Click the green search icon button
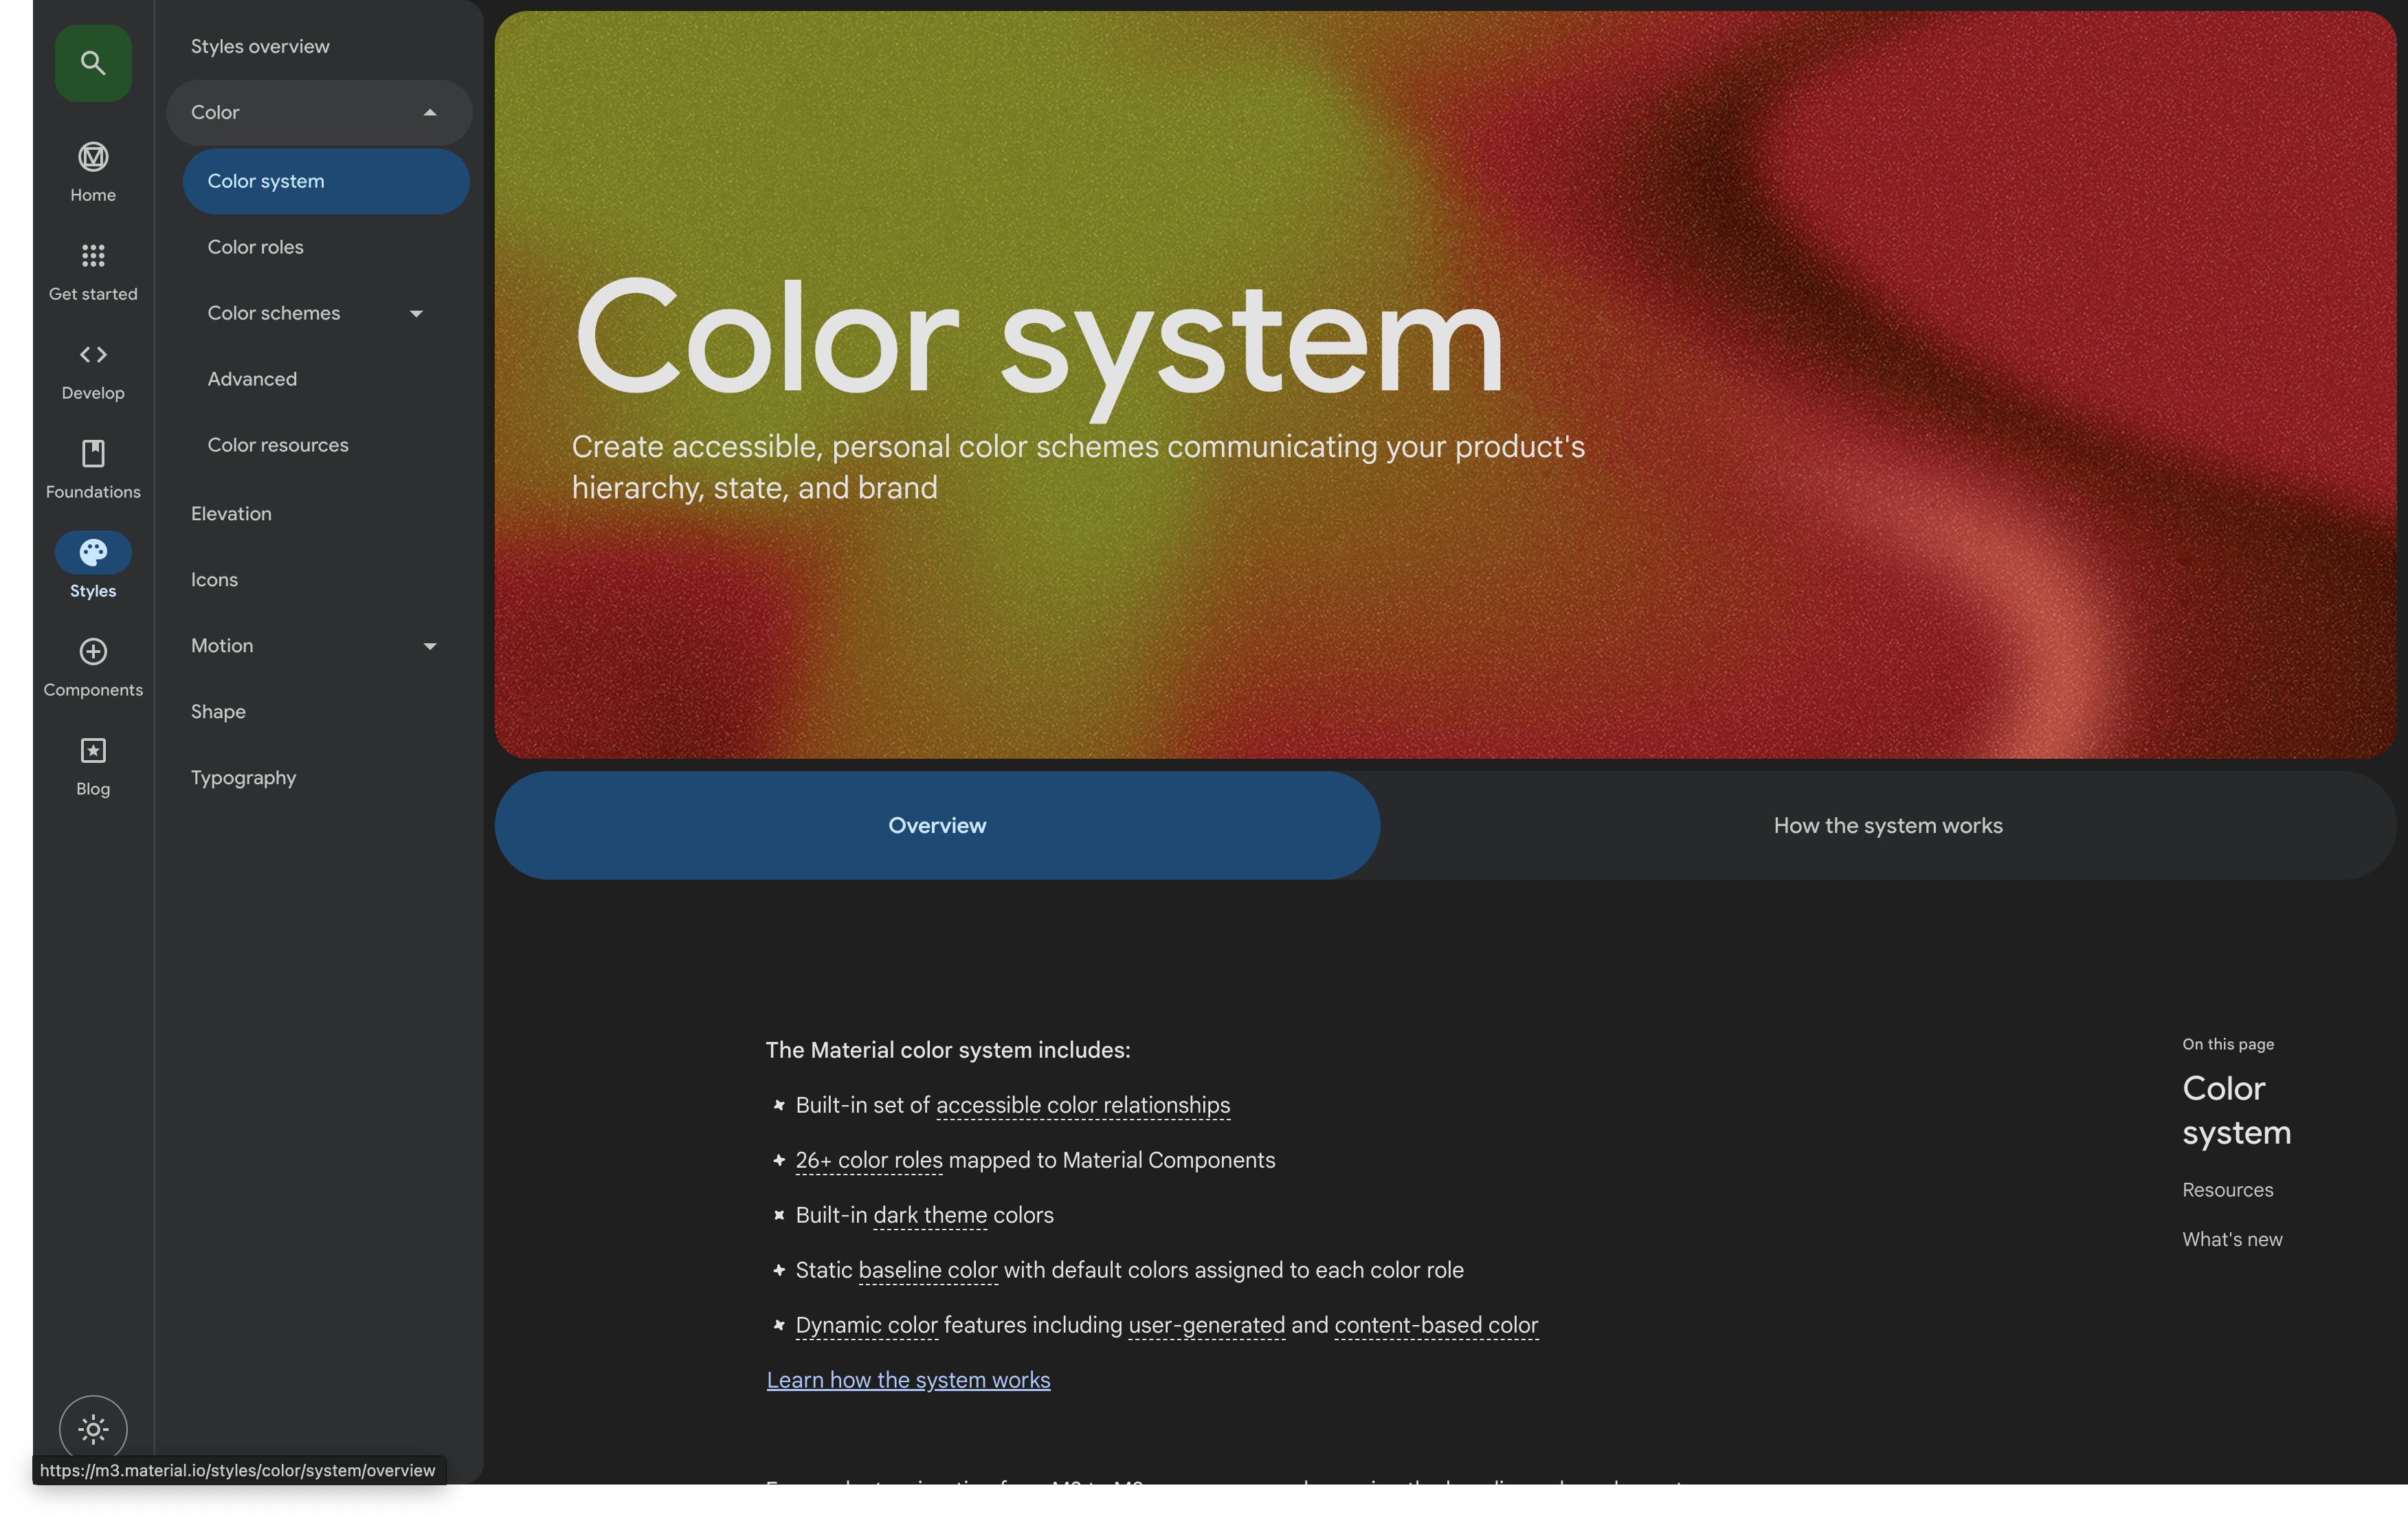This screenshot has height=1523, width=2408. pyautogui.click(x=93, y=63)
